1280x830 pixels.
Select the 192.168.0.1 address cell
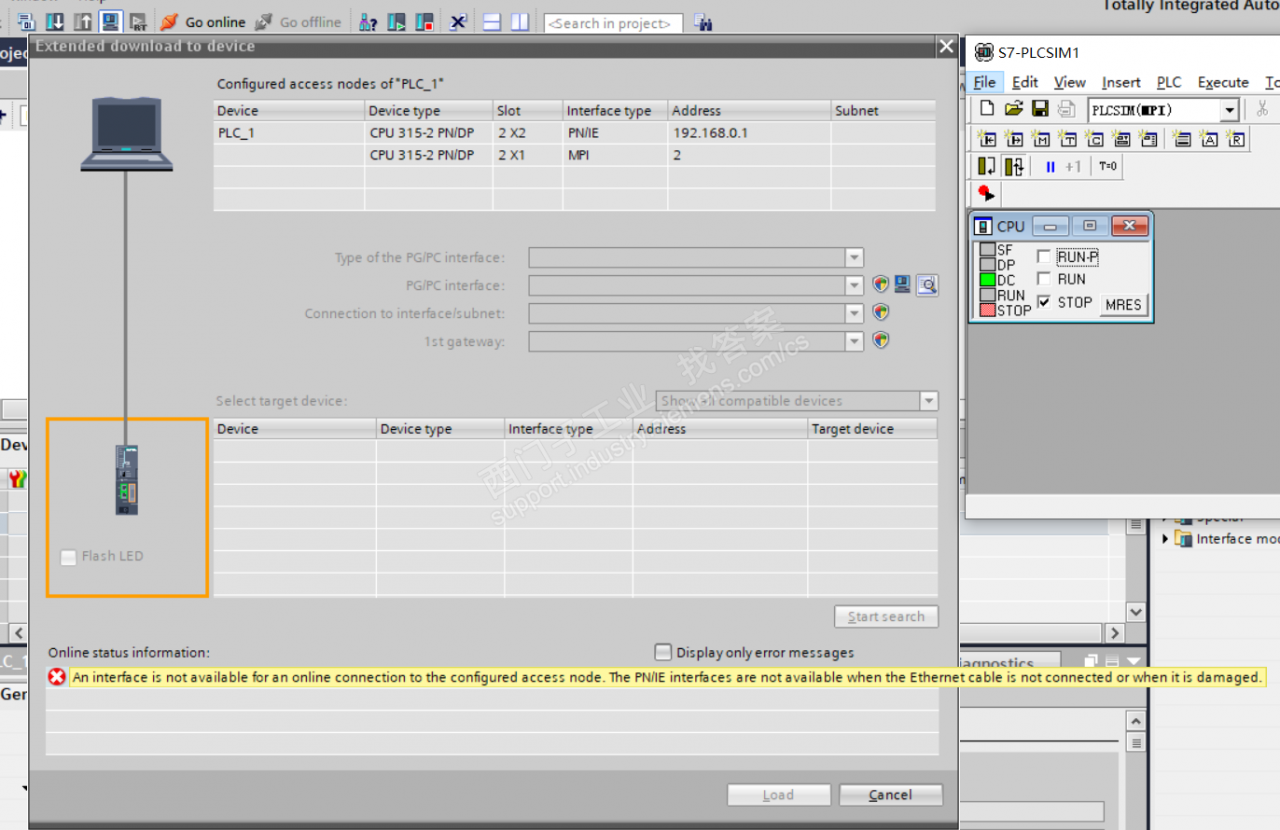[x=749, y=132]
